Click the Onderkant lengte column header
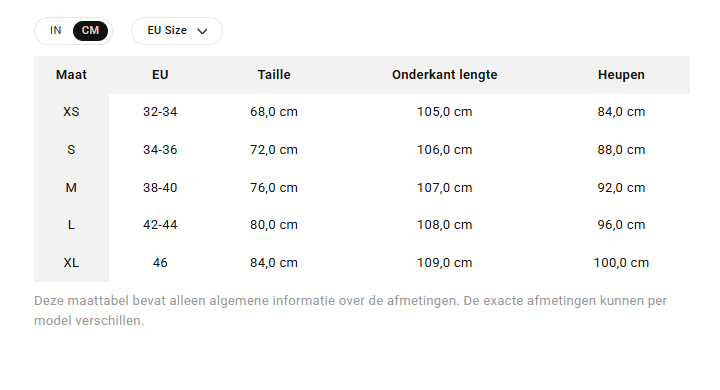Image resolution: width=720 pixels, height=390 pixels. coord(444,75)
